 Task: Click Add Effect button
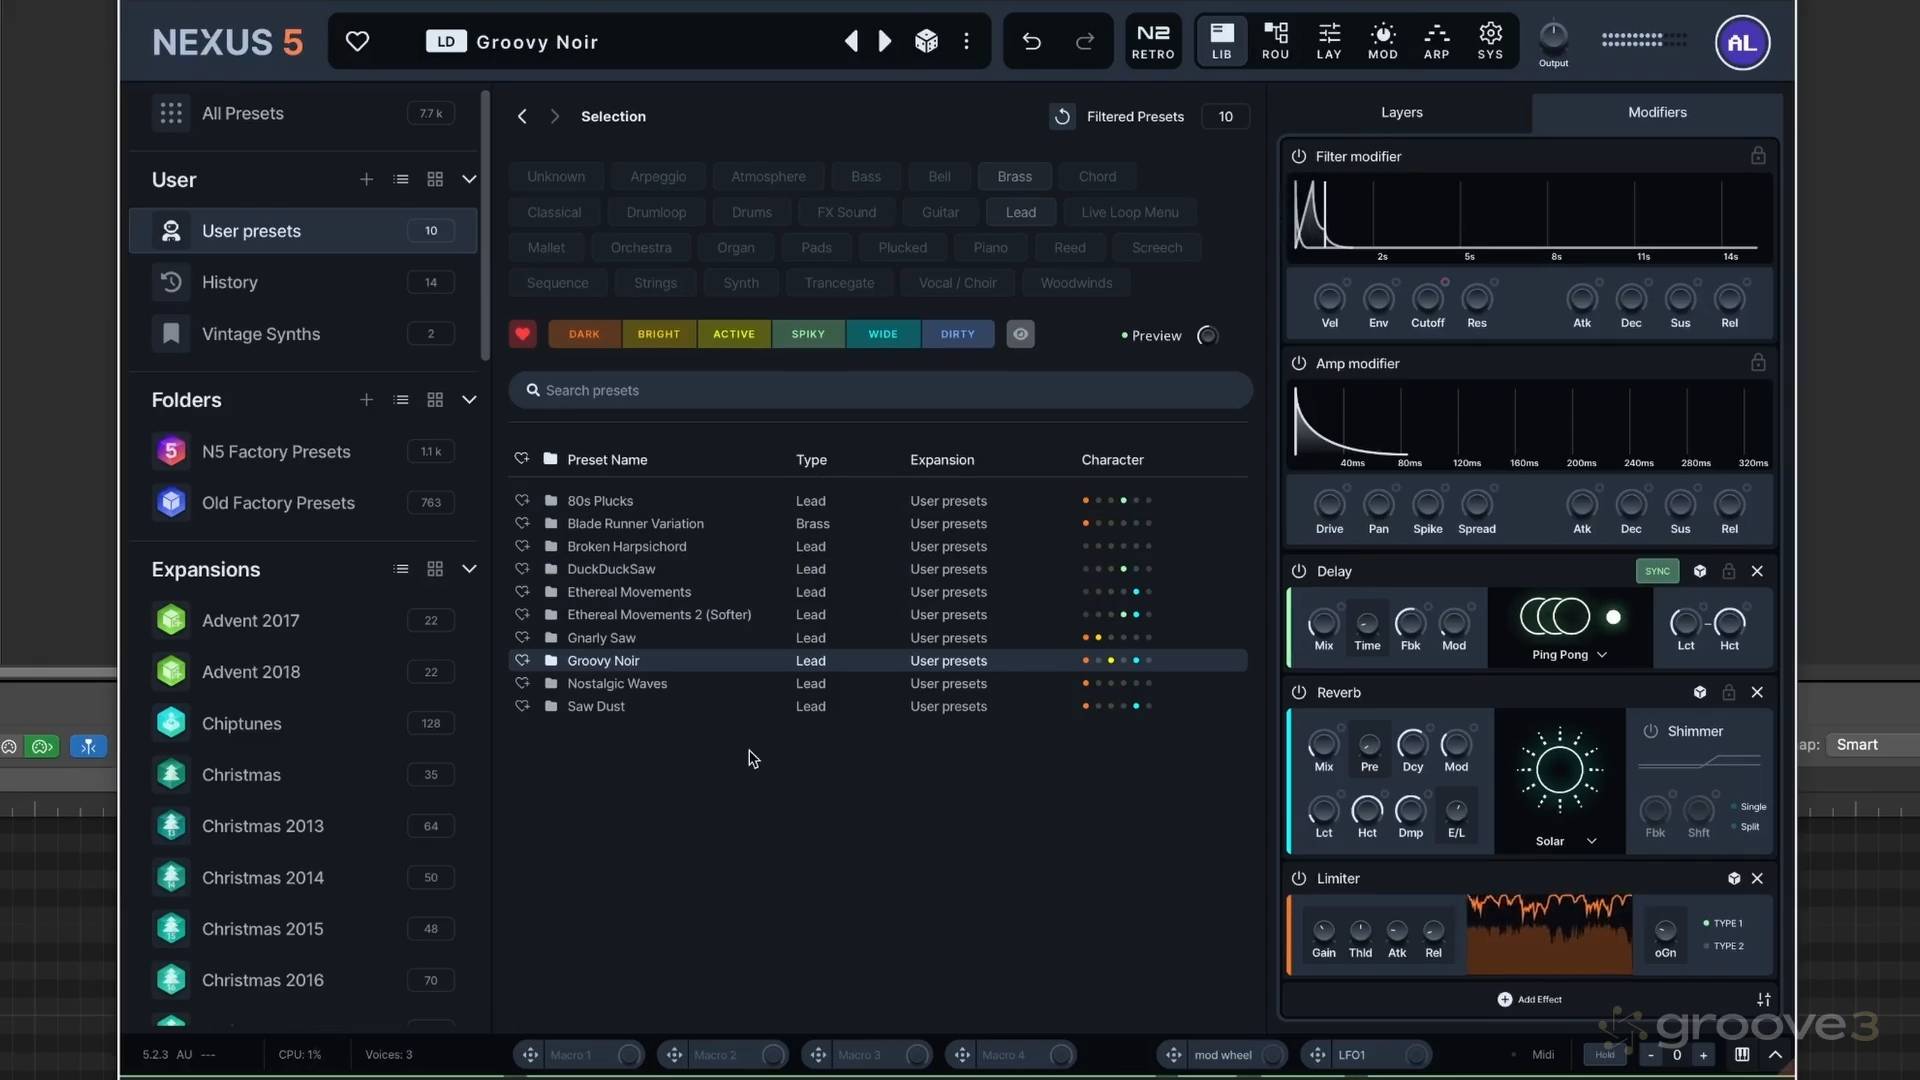pos(1529,999)
